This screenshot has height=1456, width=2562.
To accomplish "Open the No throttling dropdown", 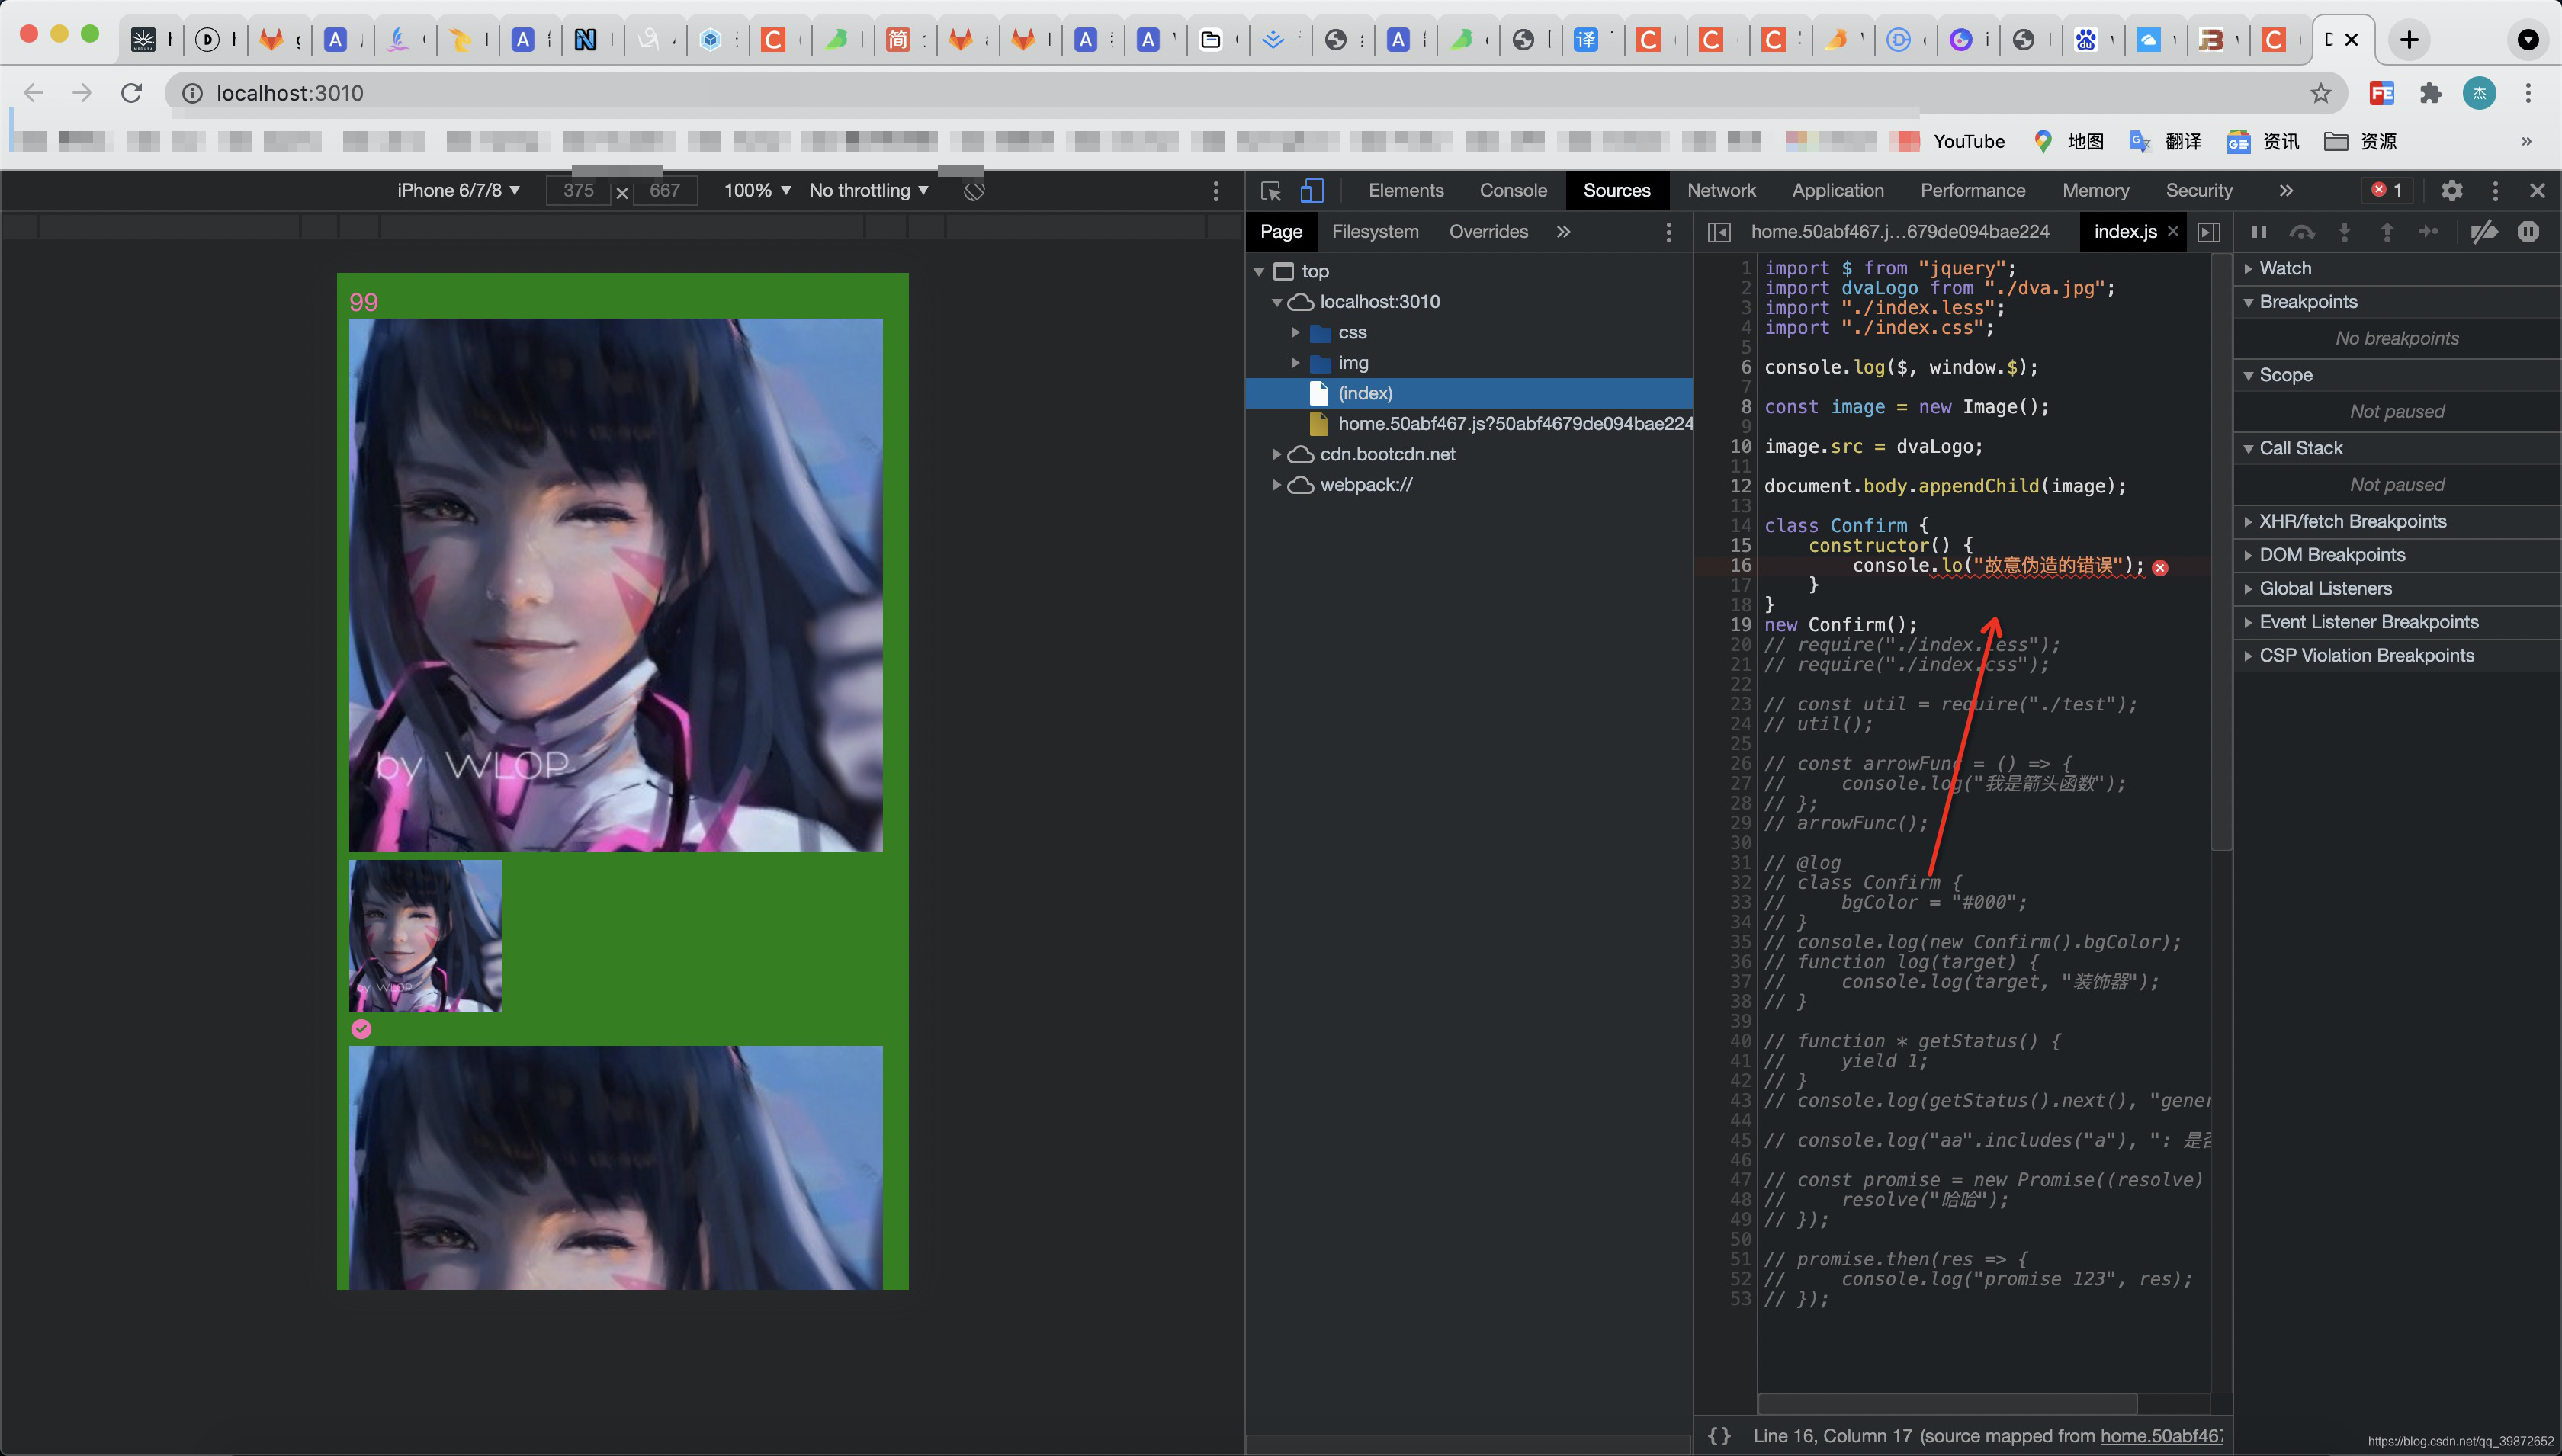I will click(x=868, y=190).
